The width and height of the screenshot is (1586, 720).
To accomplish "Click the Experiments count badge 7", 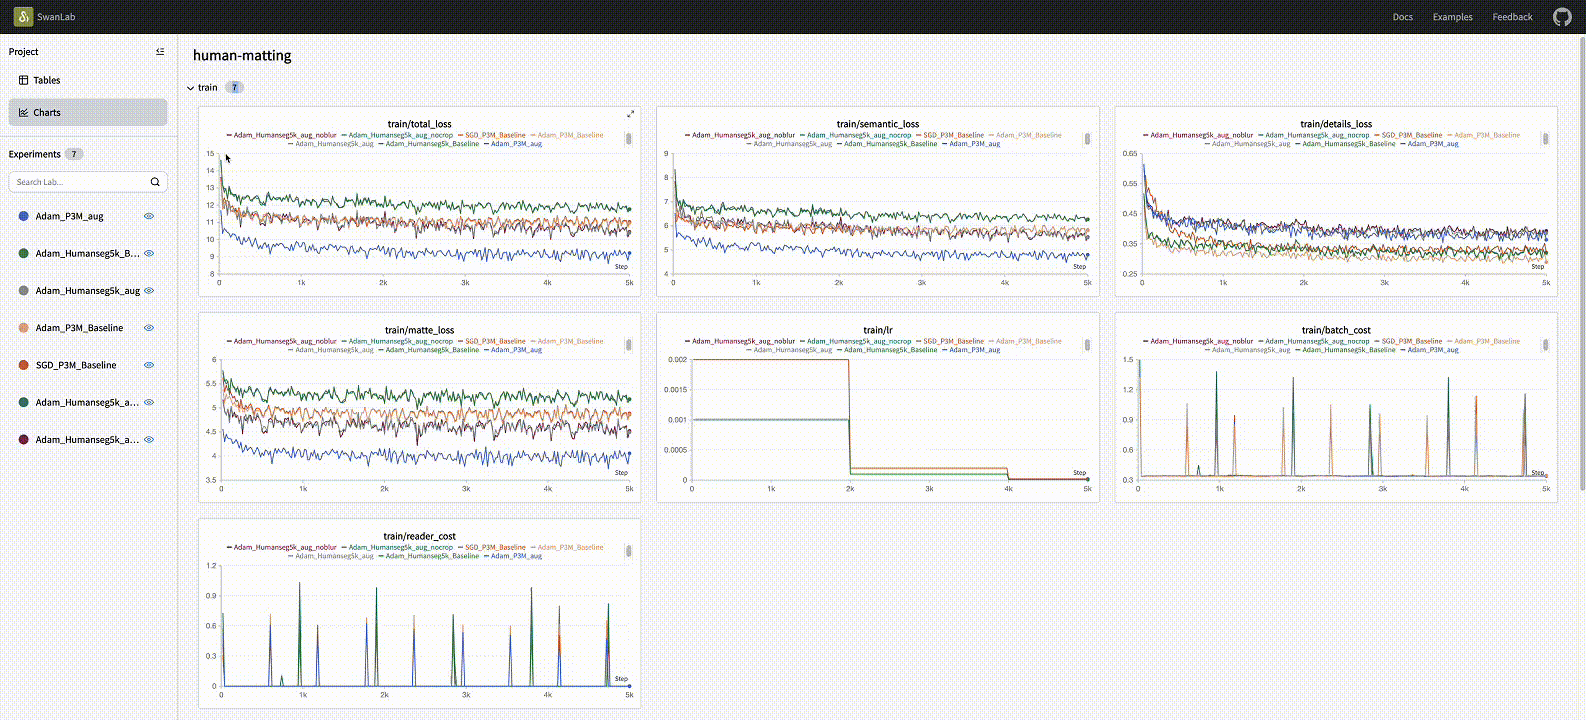I will (74, 154).
